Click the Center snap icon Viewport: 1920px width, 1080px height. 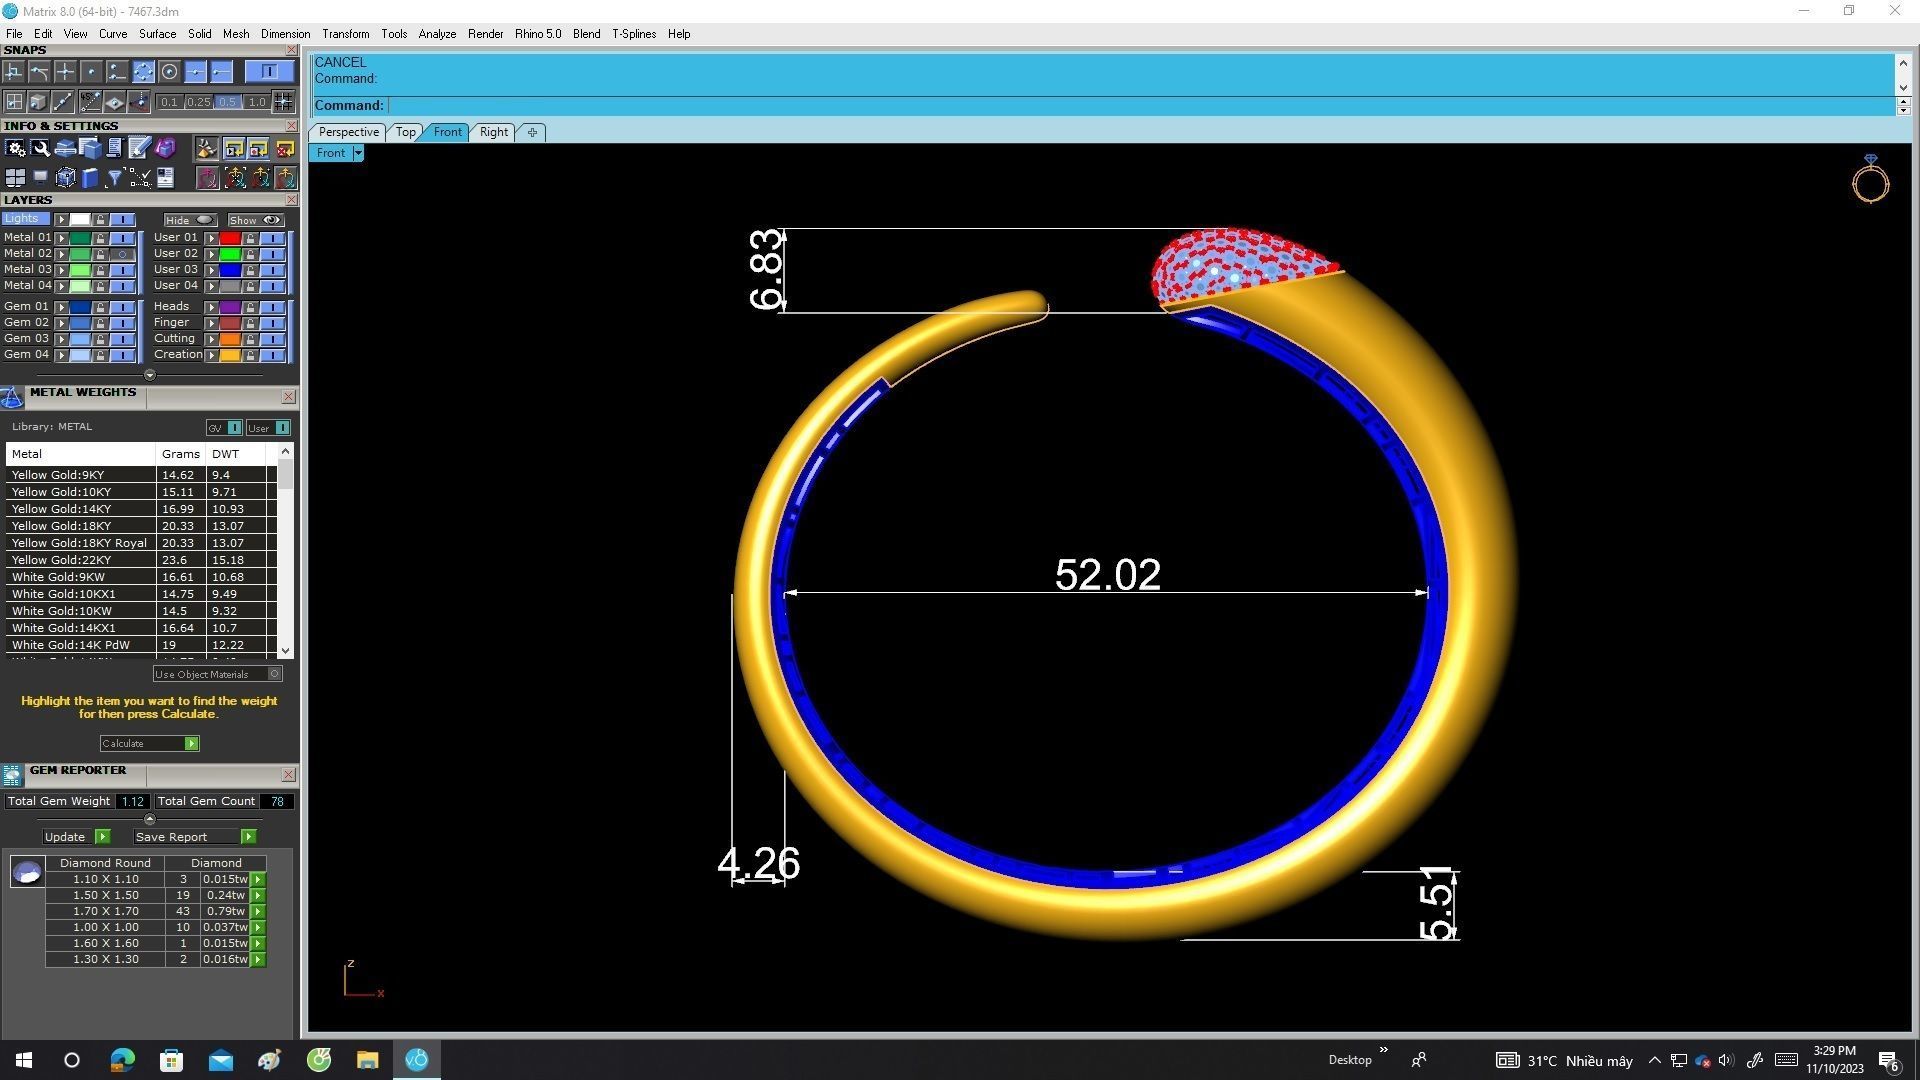pos(169,72)
